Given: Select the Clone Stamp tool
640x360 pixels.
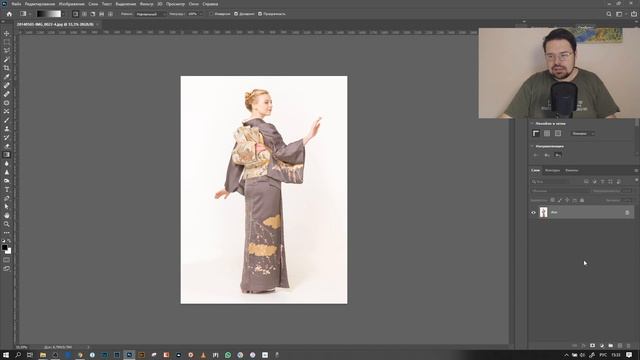Looking at the screenshot, I should [7, 129].
